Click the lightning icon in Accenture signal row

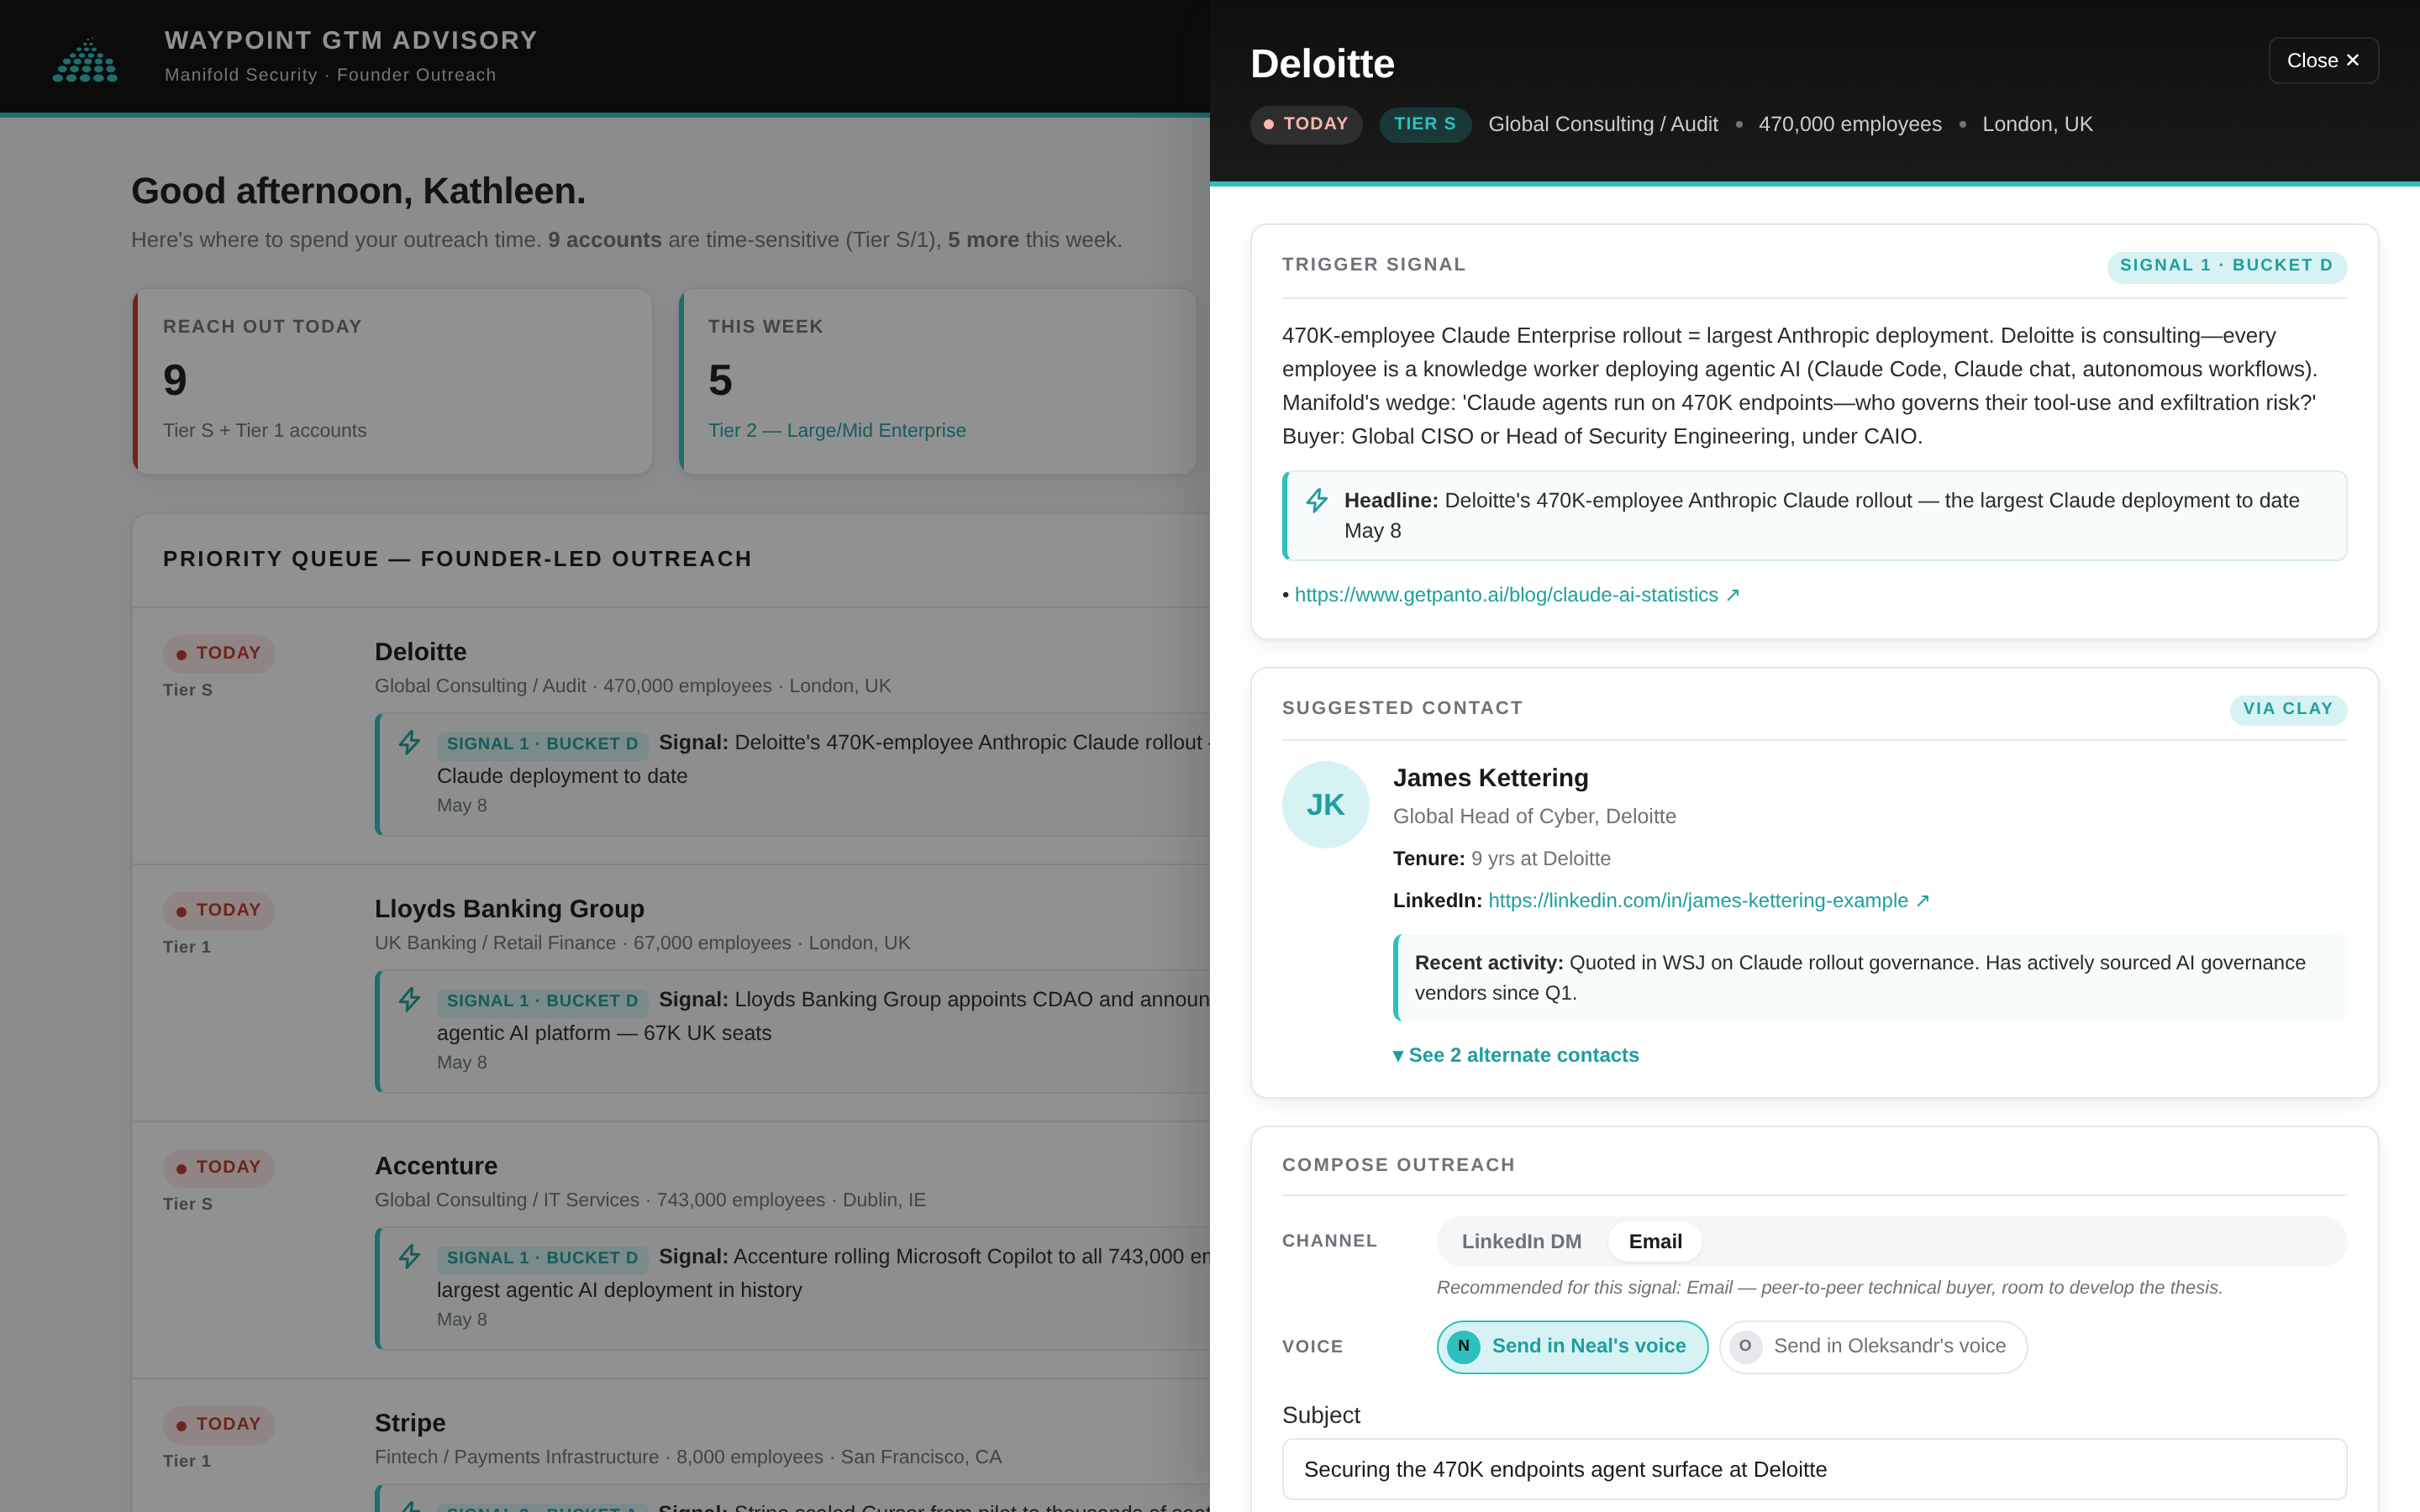click(x=409, y=1257)
